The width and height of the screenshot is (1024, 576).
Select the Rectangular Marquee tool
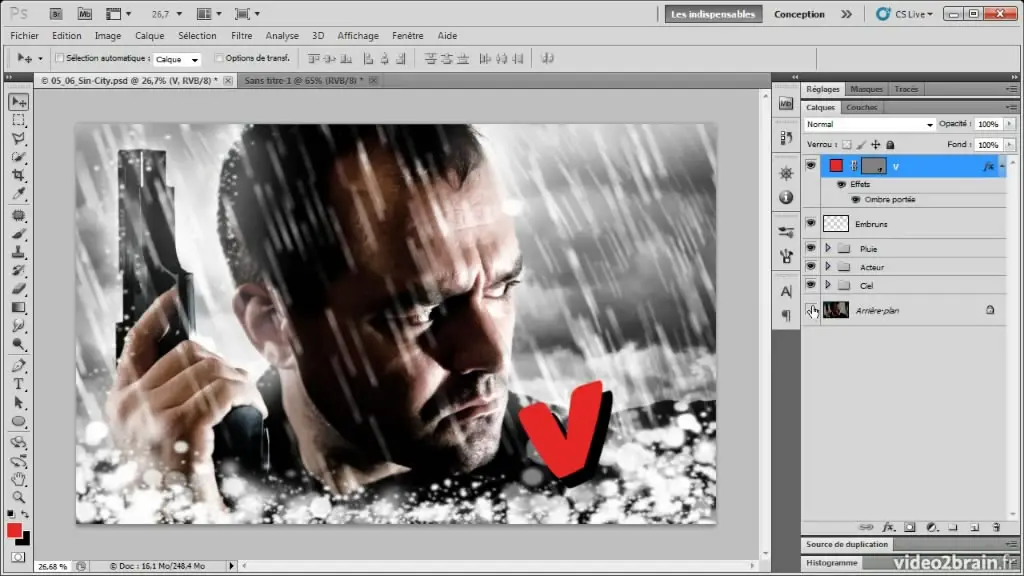pos(18,120)
